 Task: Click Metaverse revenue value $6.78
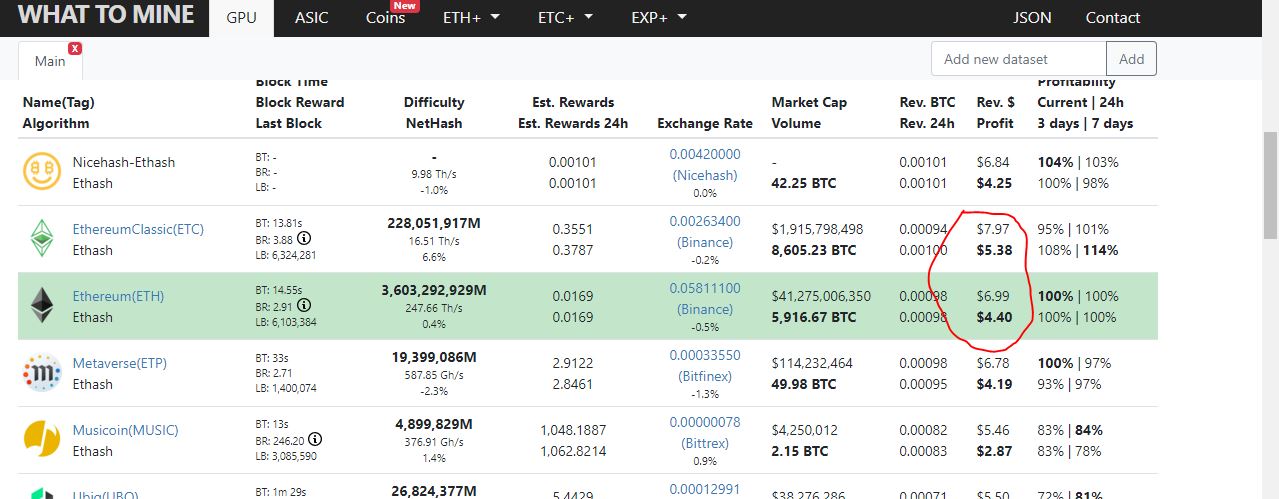[x=993, y=363]
